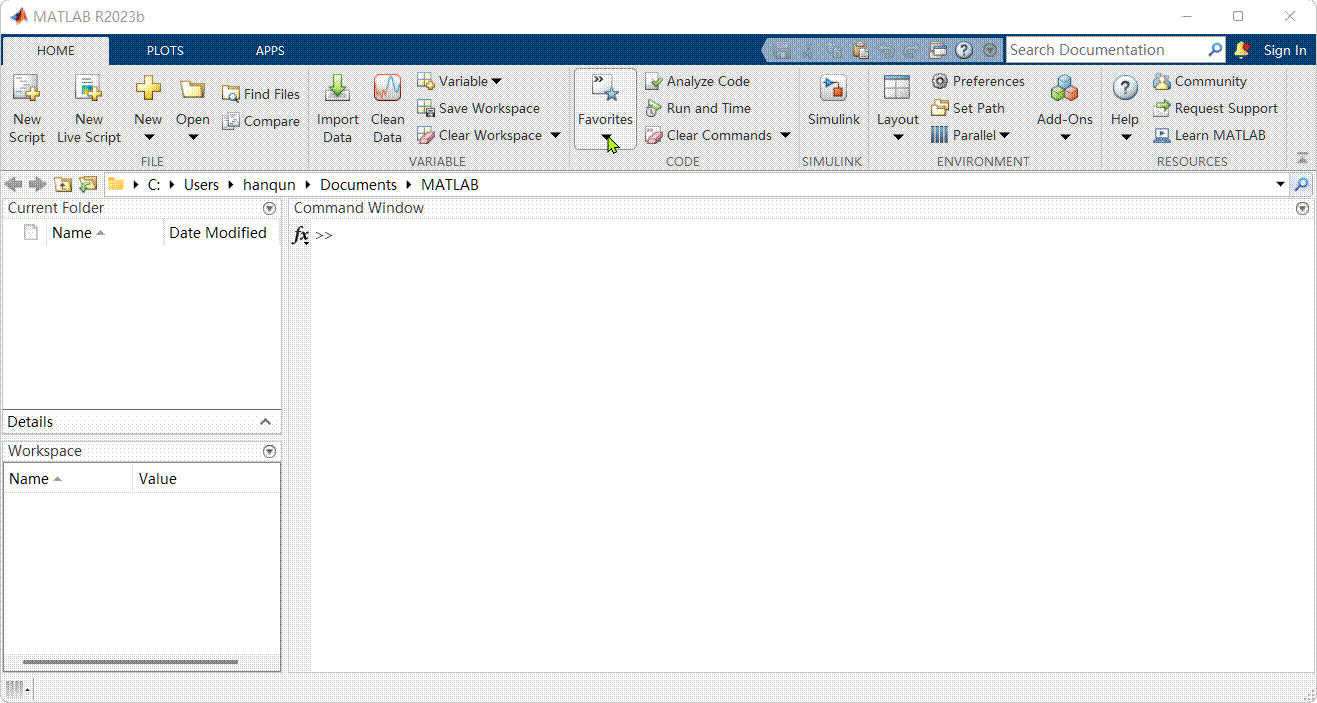Open the Parallel dropdown
The width and height of the screenshot is (1317, 703).
970,135
